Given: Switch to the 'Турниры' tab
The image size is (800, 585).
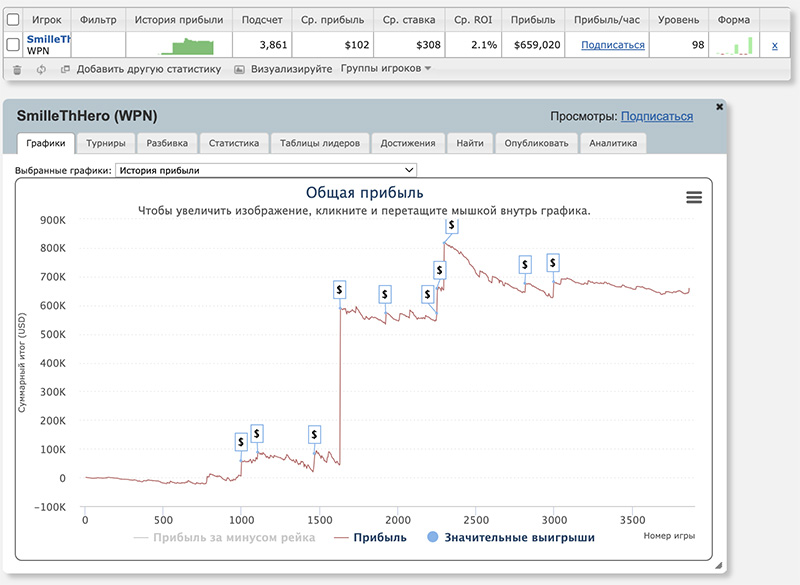Looking at the screenshot, I should pos(105,143).
